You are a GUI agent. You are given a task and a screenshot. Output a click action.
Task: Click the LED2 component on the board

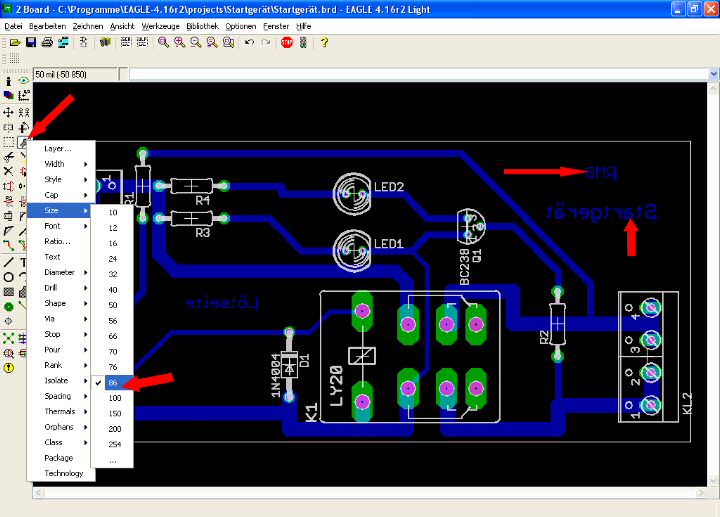[352, 188]
